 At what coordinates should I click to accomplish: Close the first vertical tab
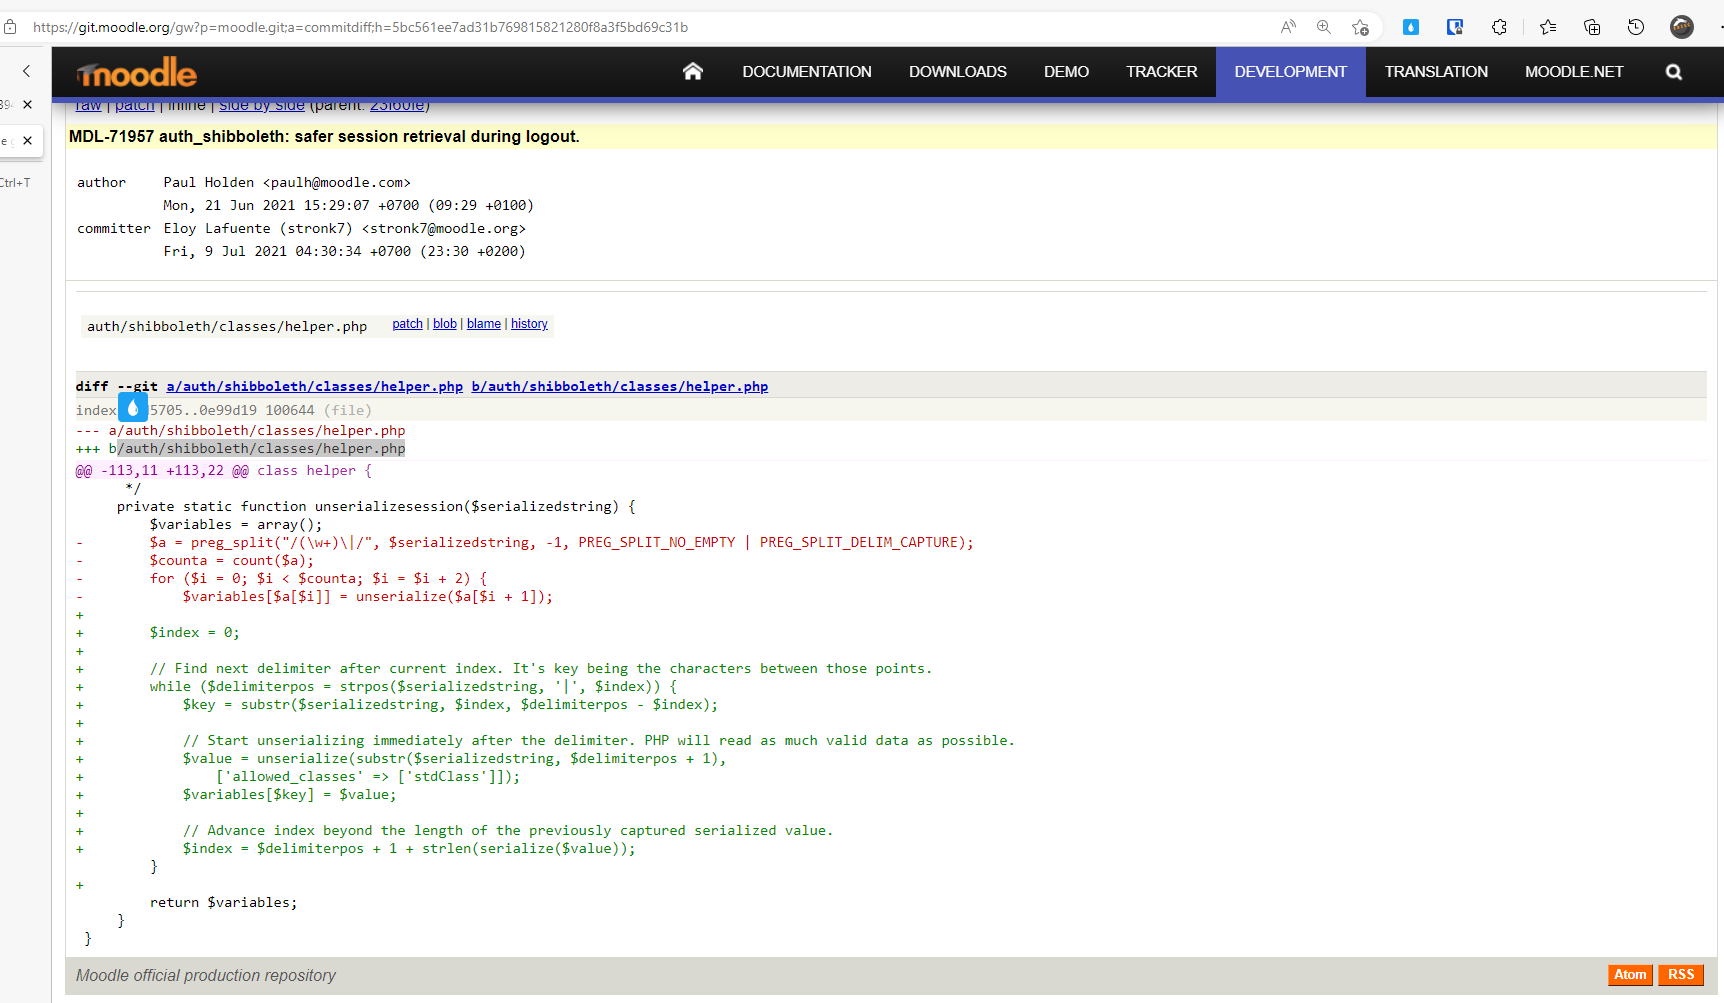(x=27, y=104)
